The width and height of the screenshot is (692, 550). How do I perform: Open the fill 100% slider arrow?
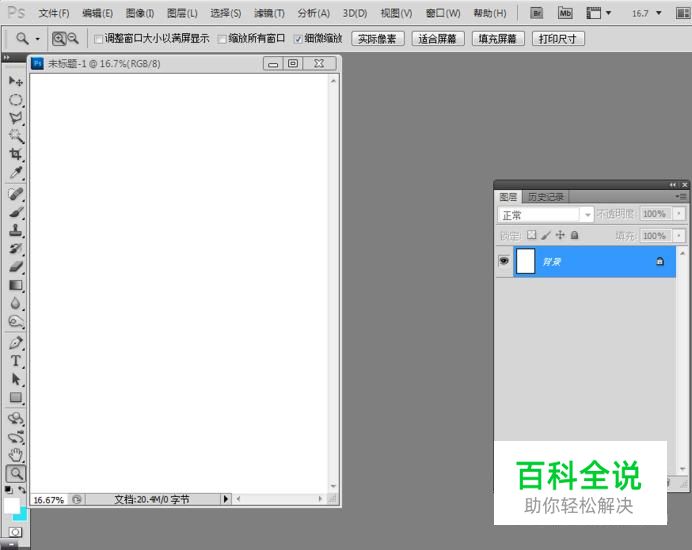(679, 236)
